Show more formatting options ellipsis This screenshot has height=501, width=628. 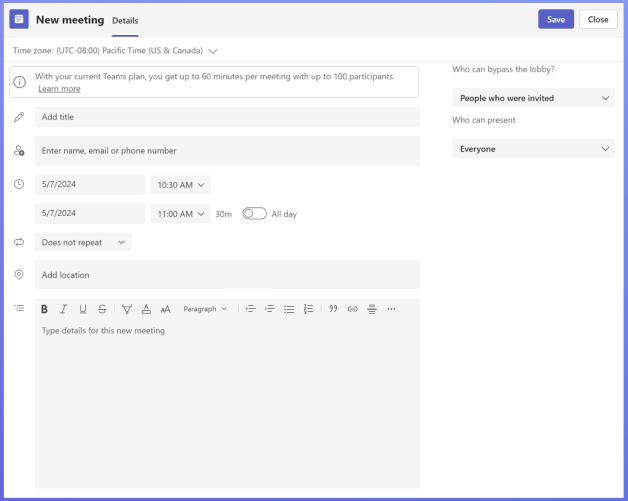click(x=391, y=309)
